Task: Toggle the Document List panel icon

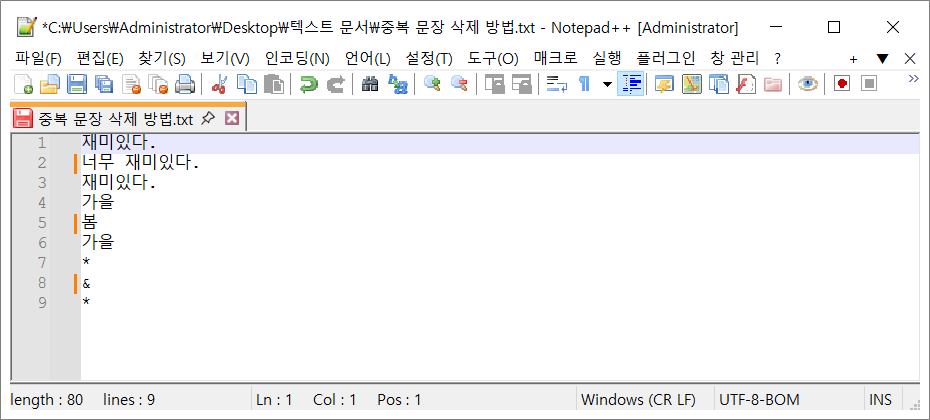Action: [718, 84]
